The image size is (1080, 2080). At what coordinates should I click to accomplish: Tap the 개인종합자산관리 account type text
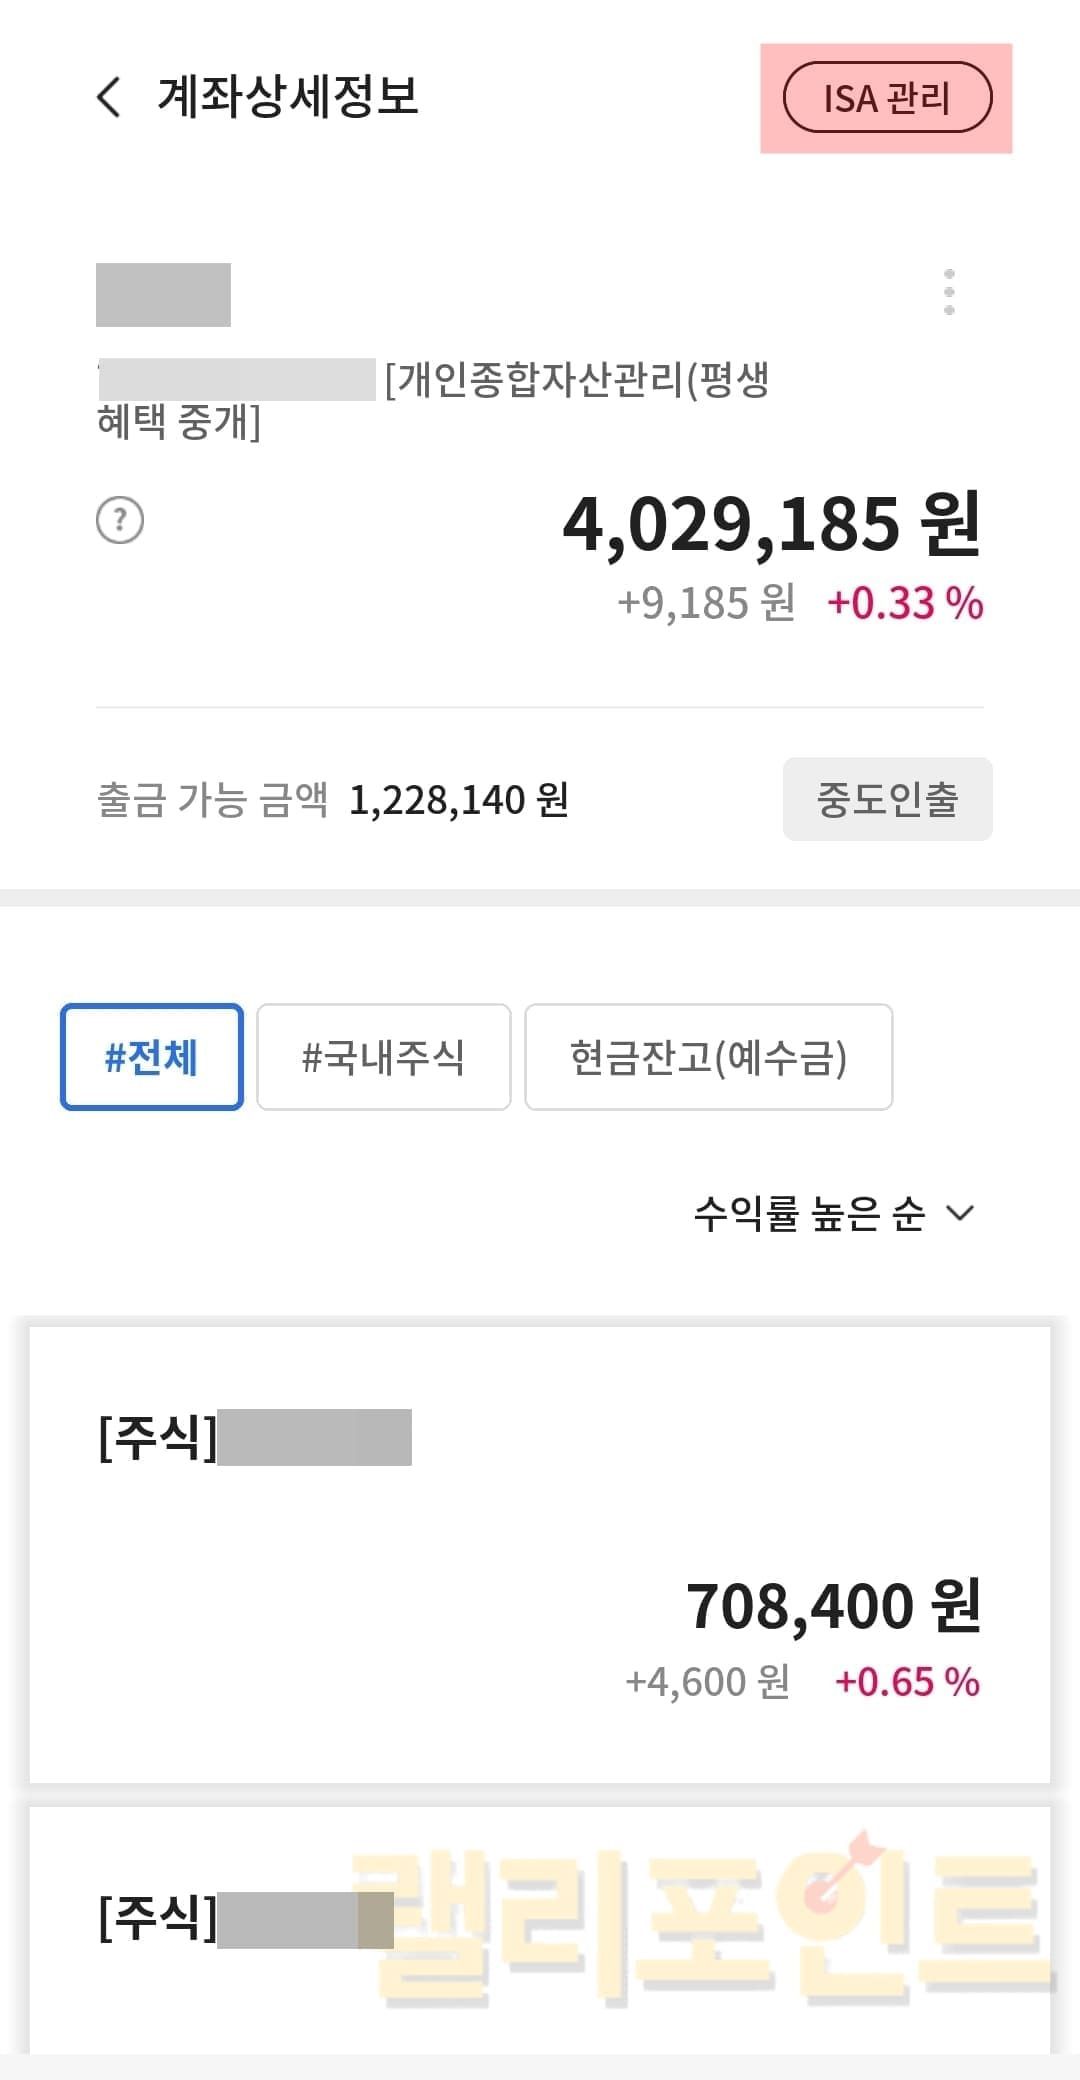[577, 381]
